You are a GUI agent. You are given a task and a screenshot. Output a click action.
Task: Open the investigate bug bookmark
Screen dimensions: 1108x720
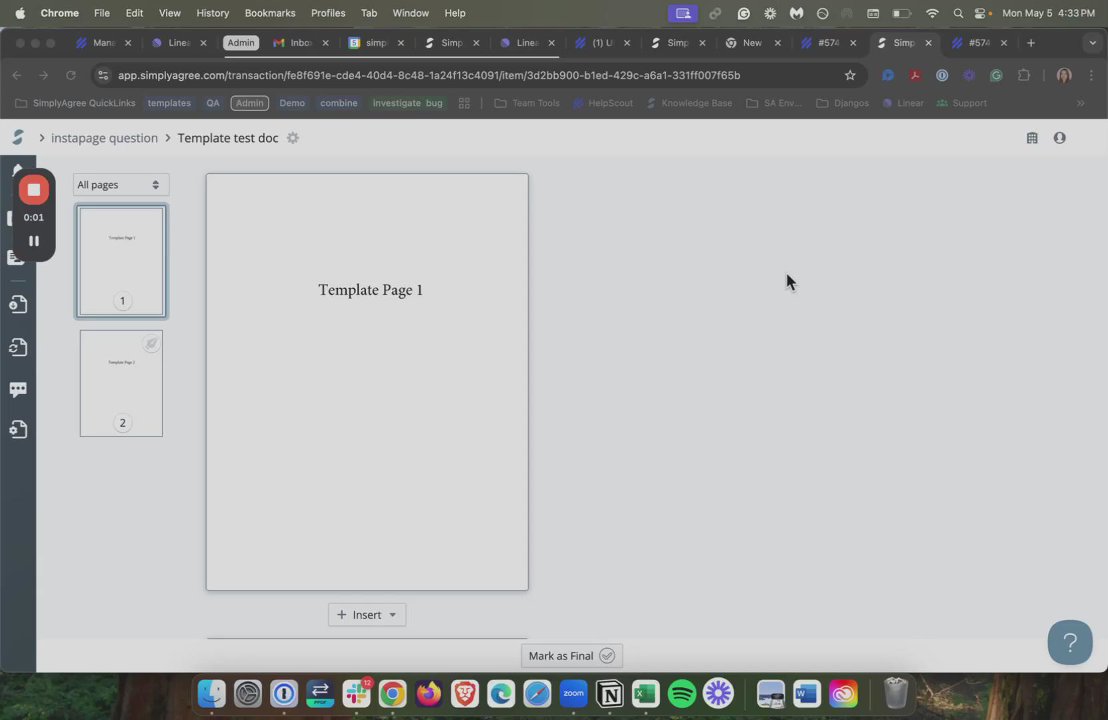(408, 103)
